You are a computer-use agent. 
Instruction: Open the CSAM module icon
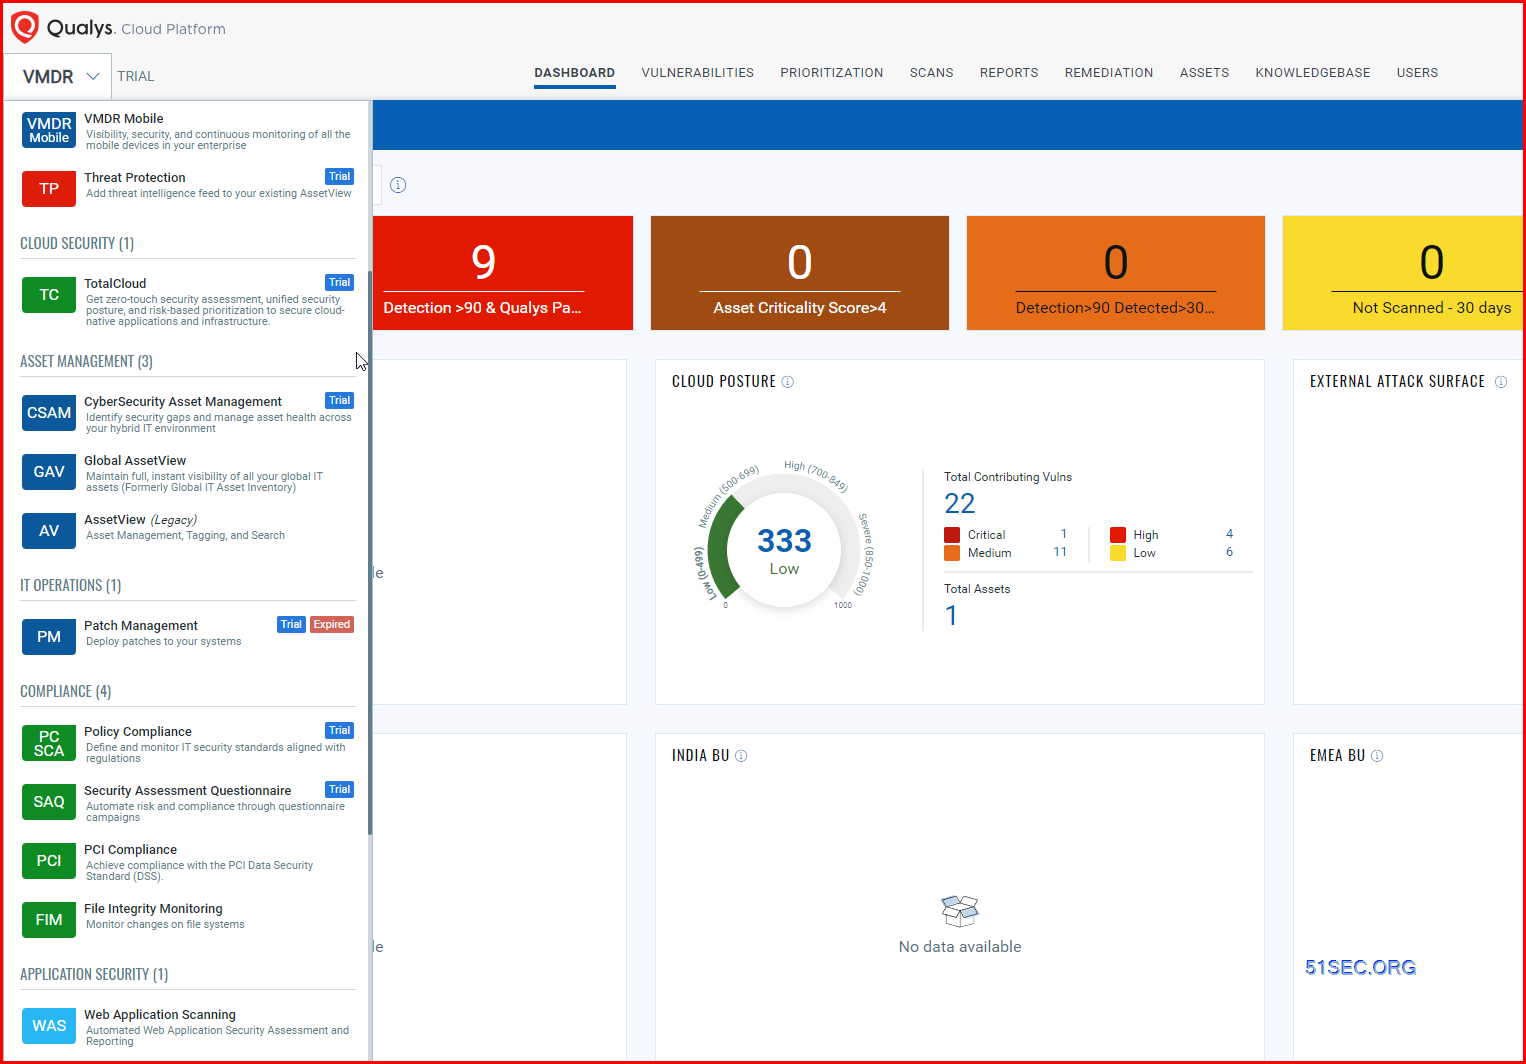point(49,412)
